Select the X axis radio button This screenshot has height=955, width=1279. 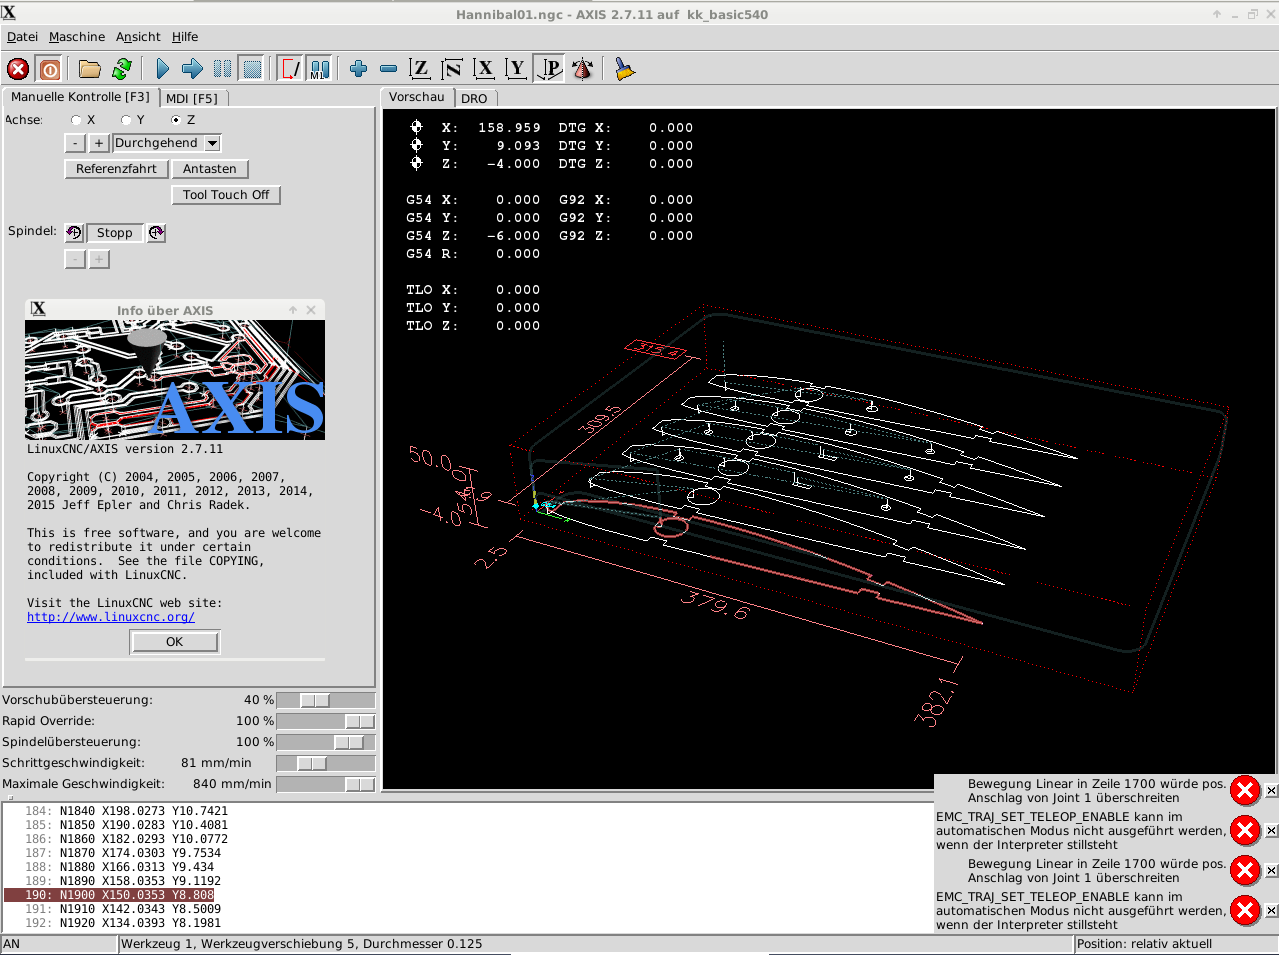click(x=76, y=120)
